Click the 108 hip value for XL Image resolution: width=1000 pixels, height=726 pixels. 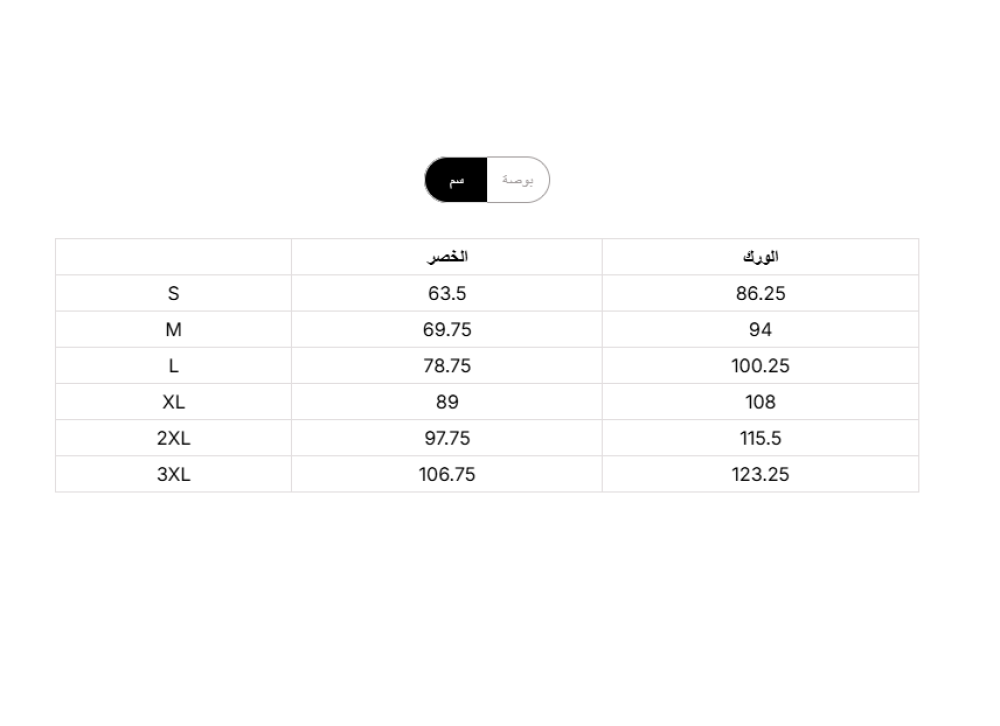[760, 402]
